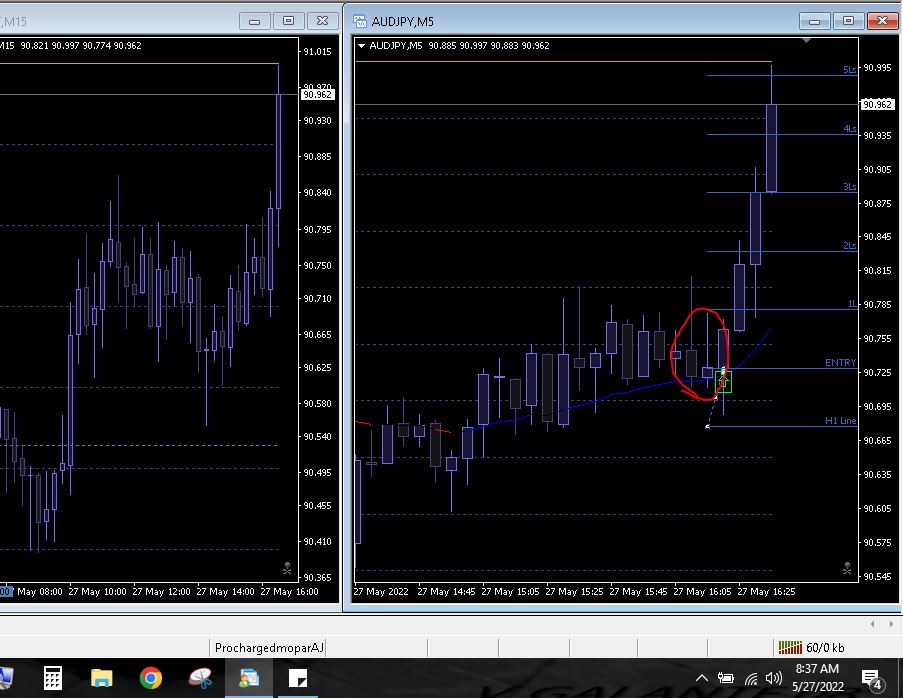Click the AUDJPY,M5 window title text
The width and height of the screenshot is (903, 698).
(403, 22)
